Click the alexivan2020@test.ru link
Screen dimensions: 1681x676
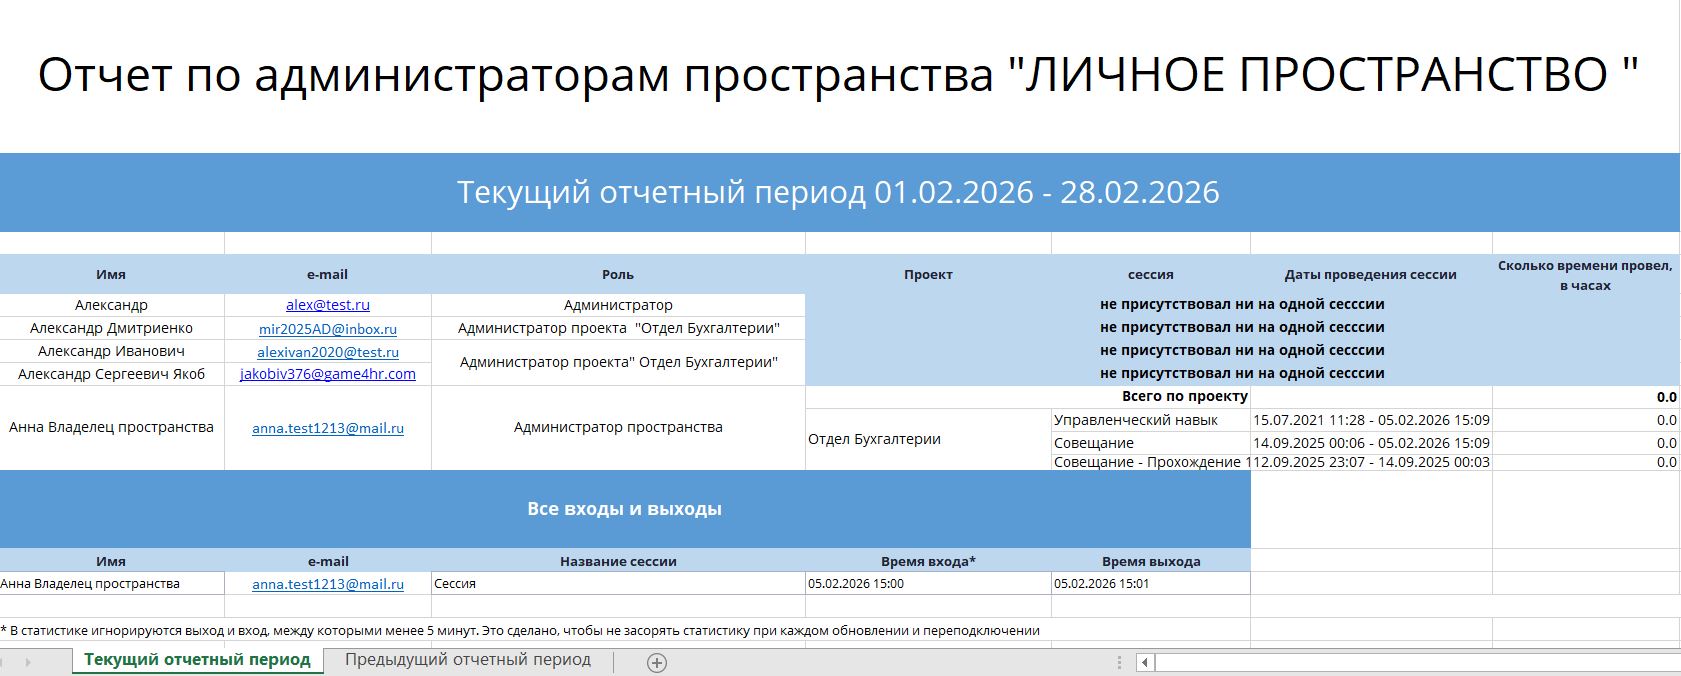pyautogui.click(x=328, y=352)
